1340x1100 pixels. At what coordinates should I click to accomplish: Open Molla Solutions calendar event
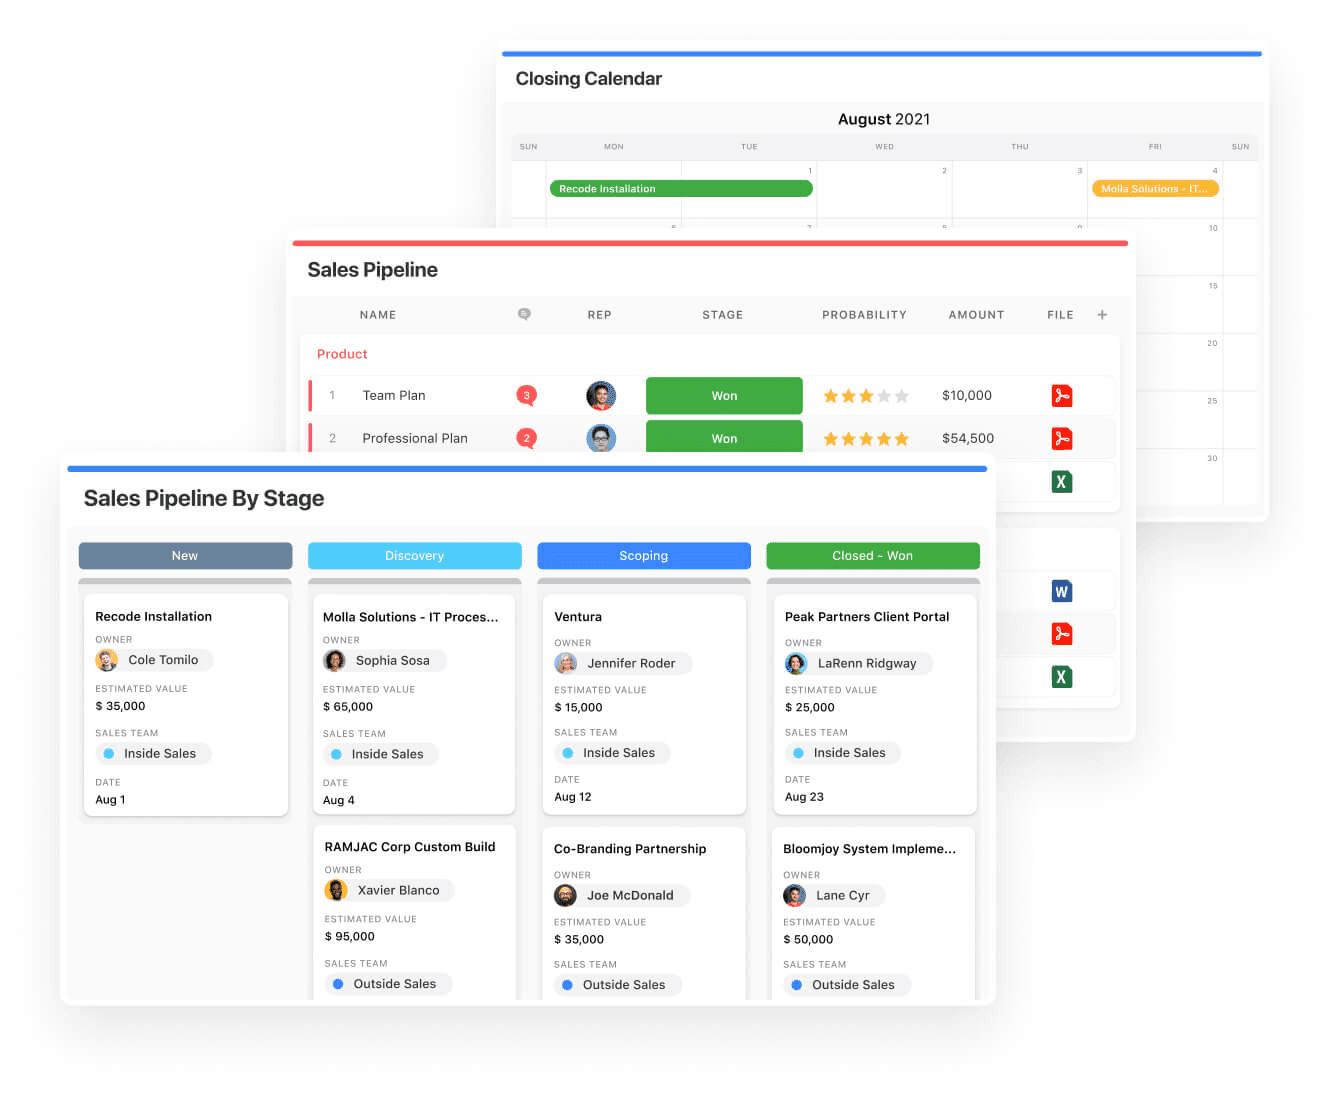coord(1154,189)
